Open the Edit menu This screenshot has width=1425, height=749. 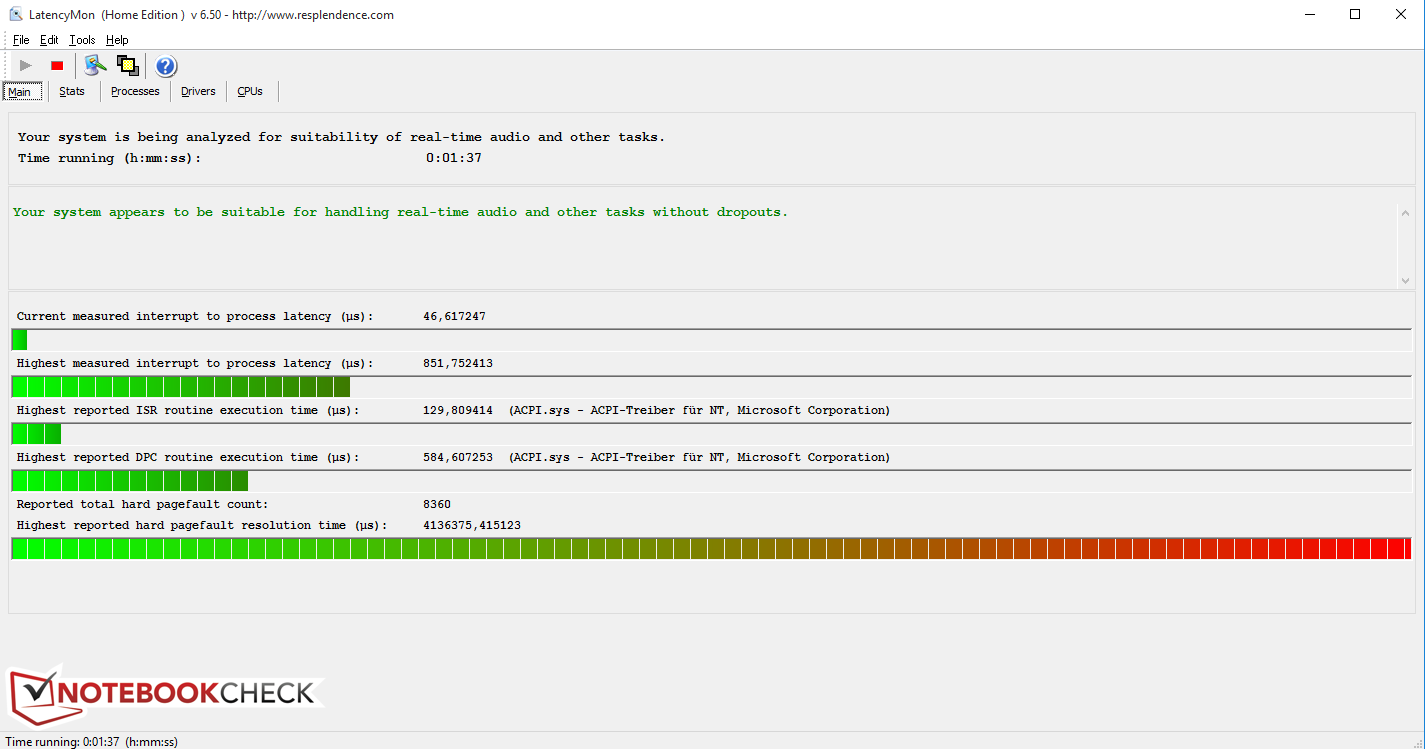pos(49,40)
